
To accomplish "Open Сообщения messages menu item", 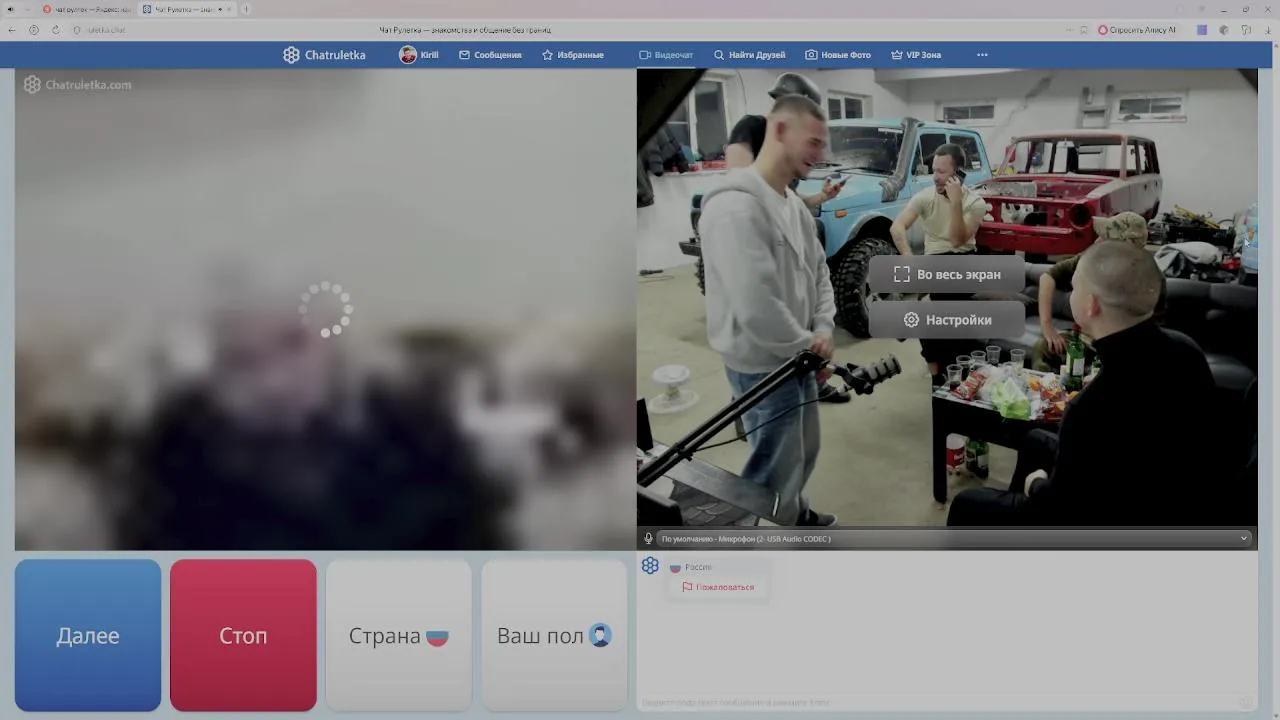I will [490, 55].
